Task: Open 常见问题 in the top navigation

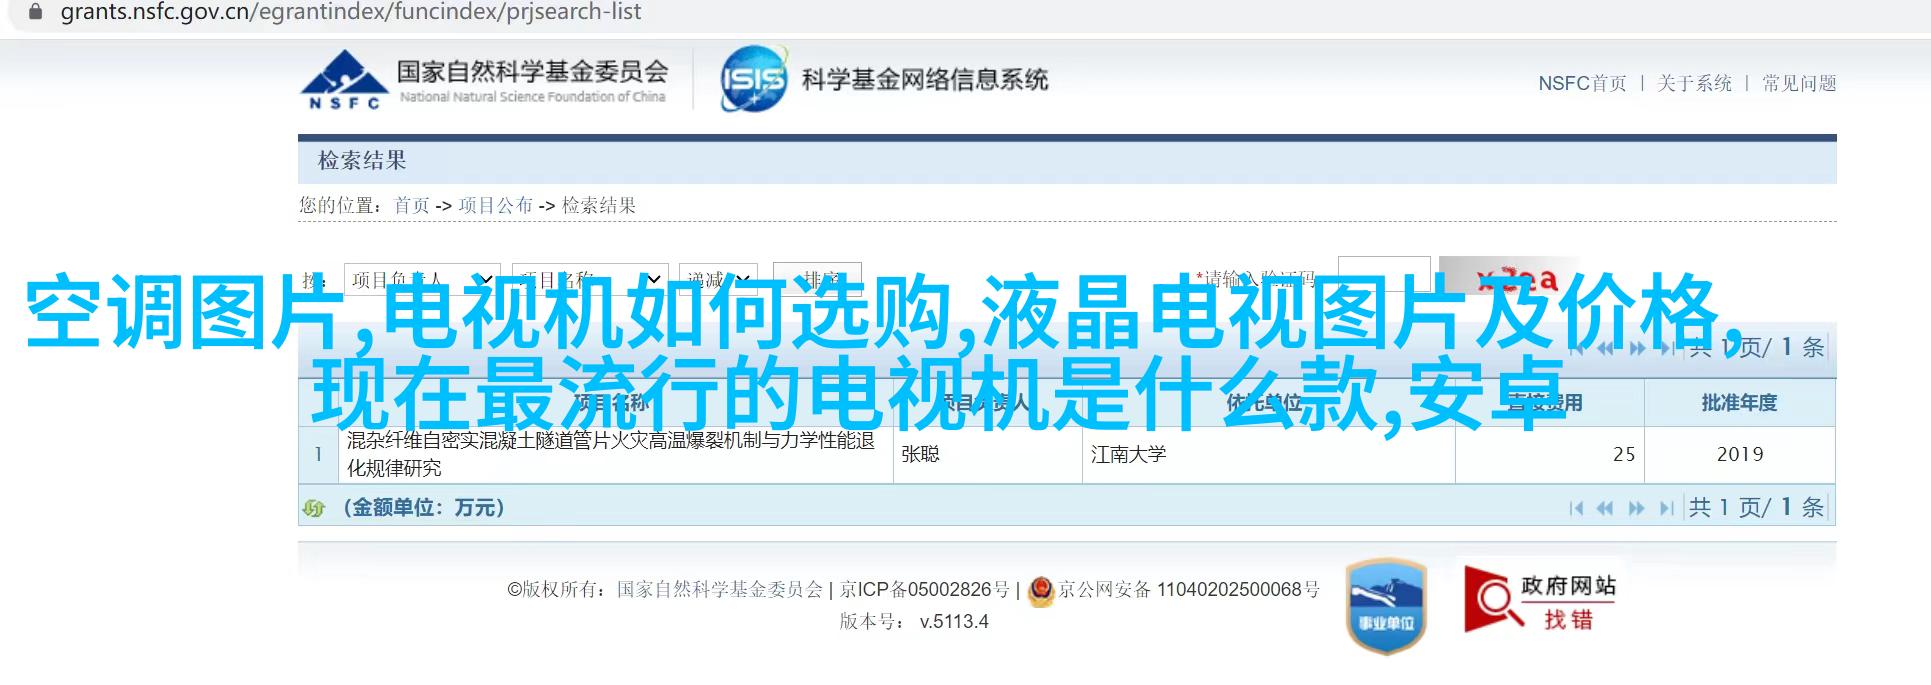Action: coord(1799,83)
